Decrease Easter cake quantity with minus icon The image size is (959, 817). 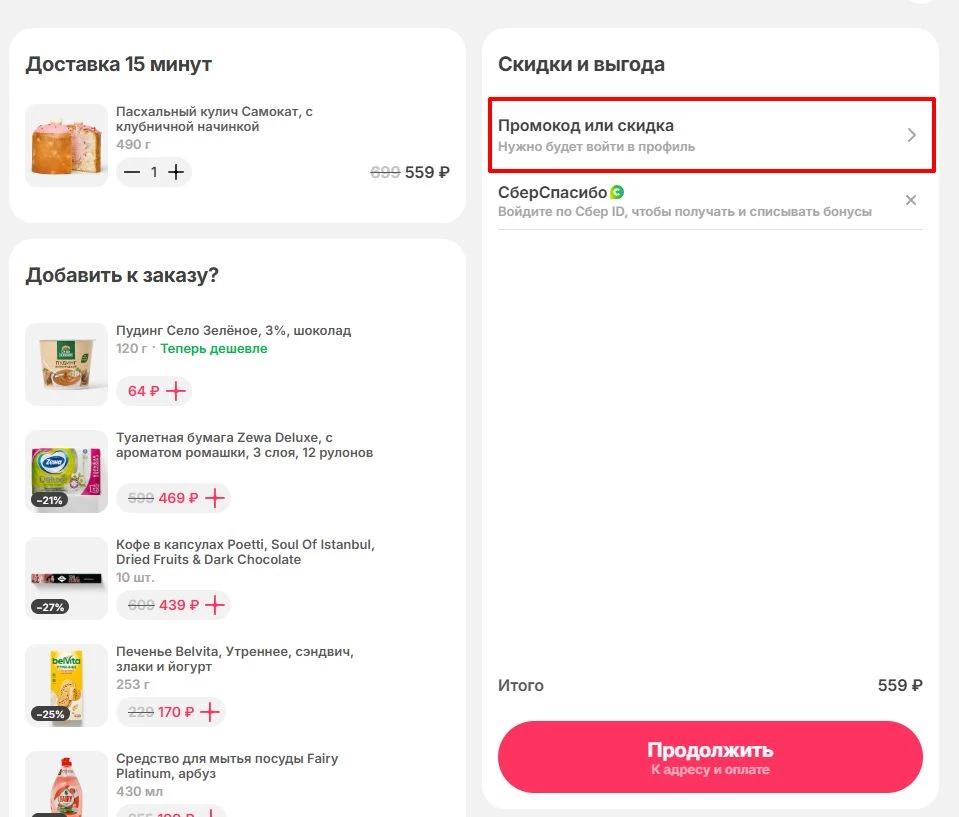(x=132, y=172)
